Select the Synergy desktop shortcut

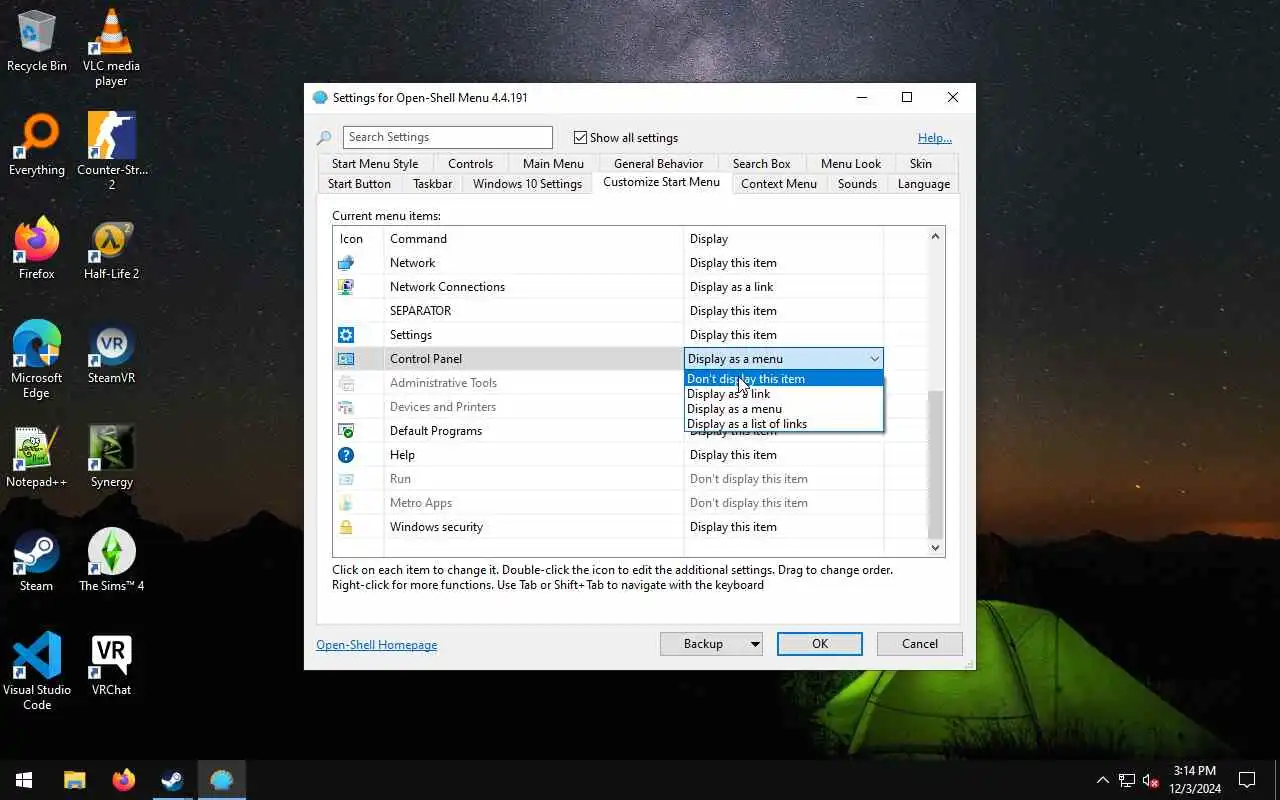tap(111, 458)
